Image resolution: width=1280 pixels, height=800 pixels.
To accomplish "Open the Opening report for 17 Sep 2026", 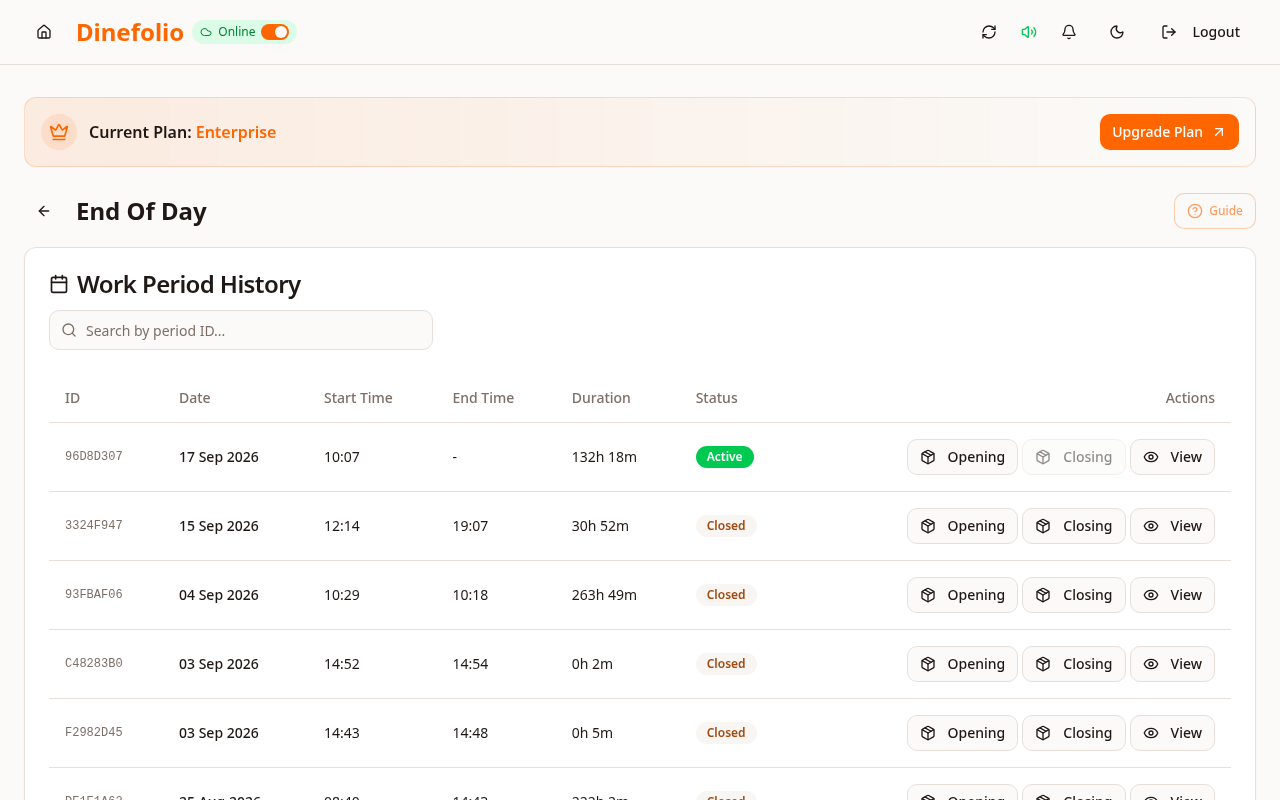I will 962,457.
